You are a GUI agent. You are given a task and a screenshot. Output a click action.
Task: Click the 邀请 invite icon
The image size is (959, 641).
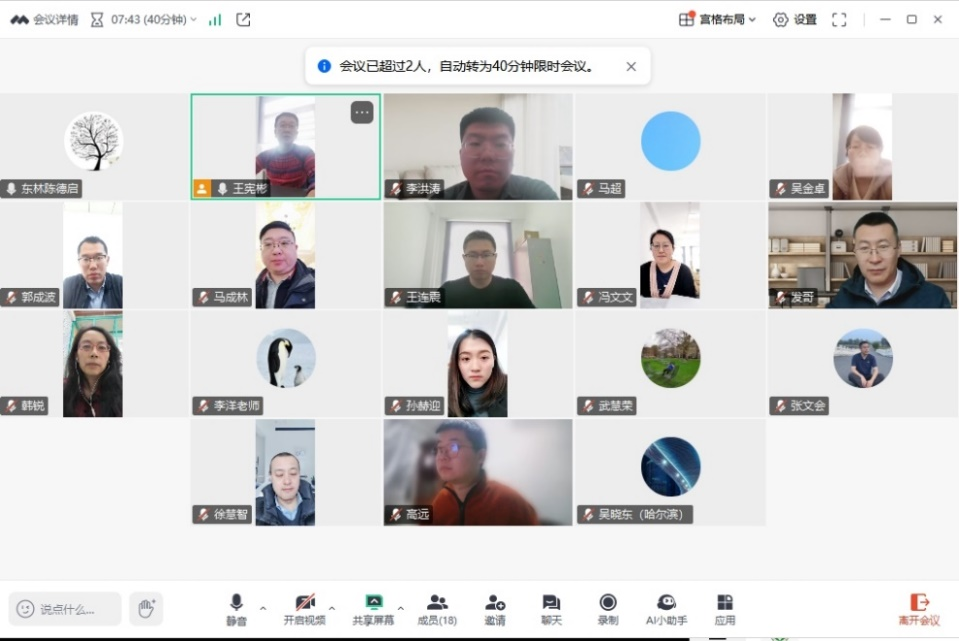495,608
